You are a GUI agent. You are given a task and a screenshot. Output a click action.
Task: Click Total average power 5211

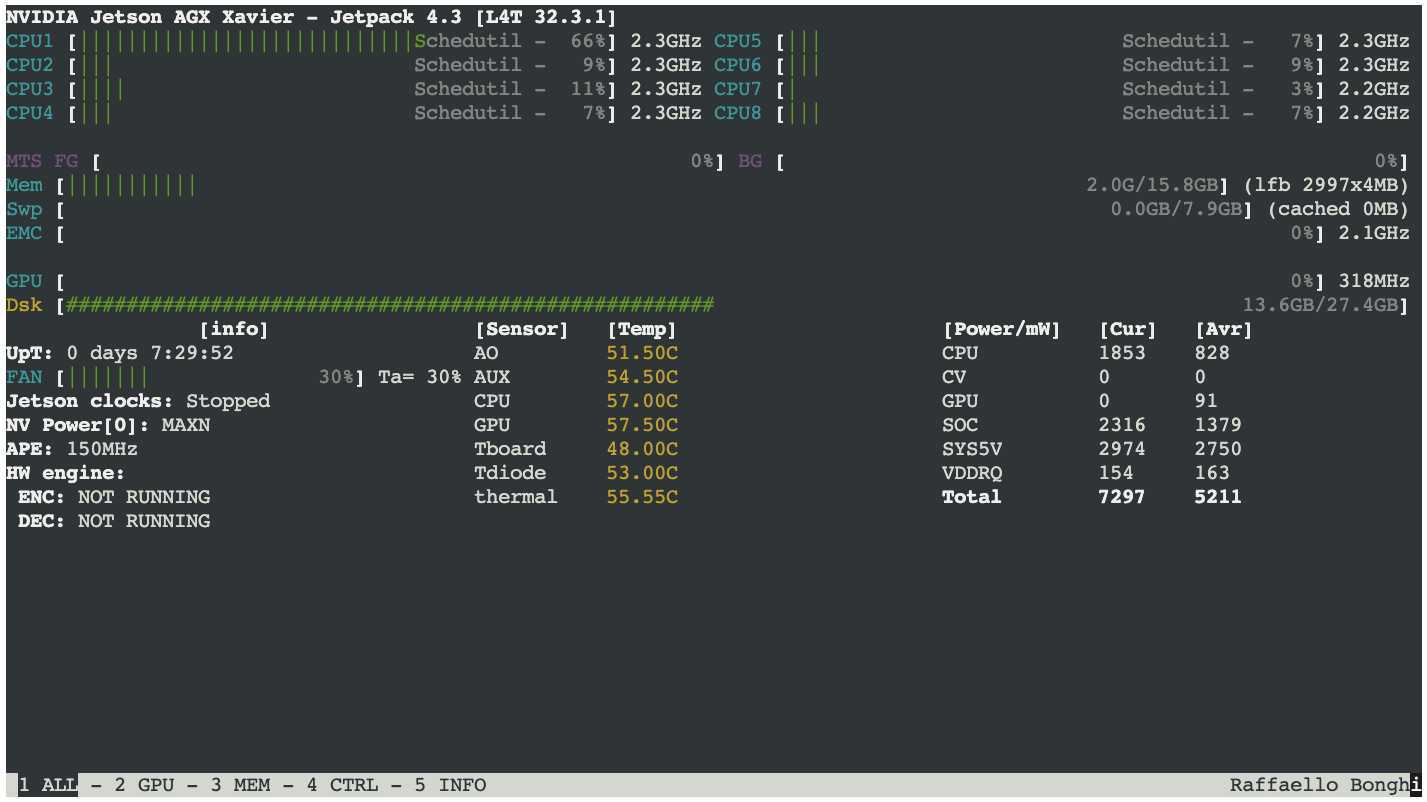coord(1218,497)
